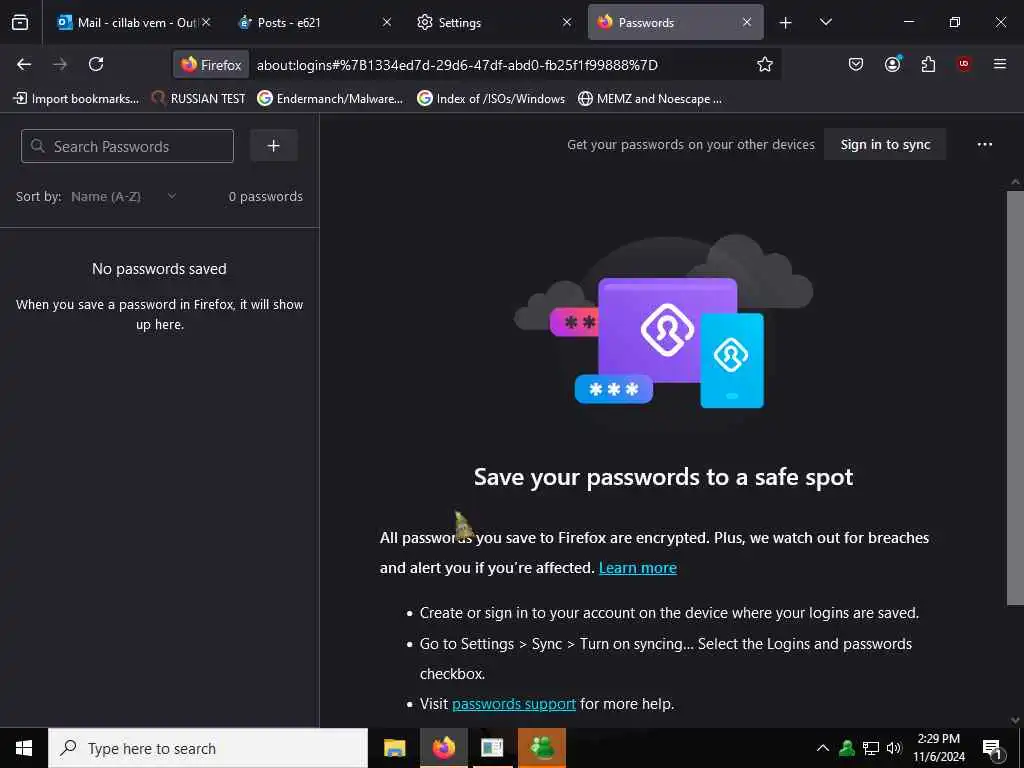Select the Passwords tab

[675, 22]
